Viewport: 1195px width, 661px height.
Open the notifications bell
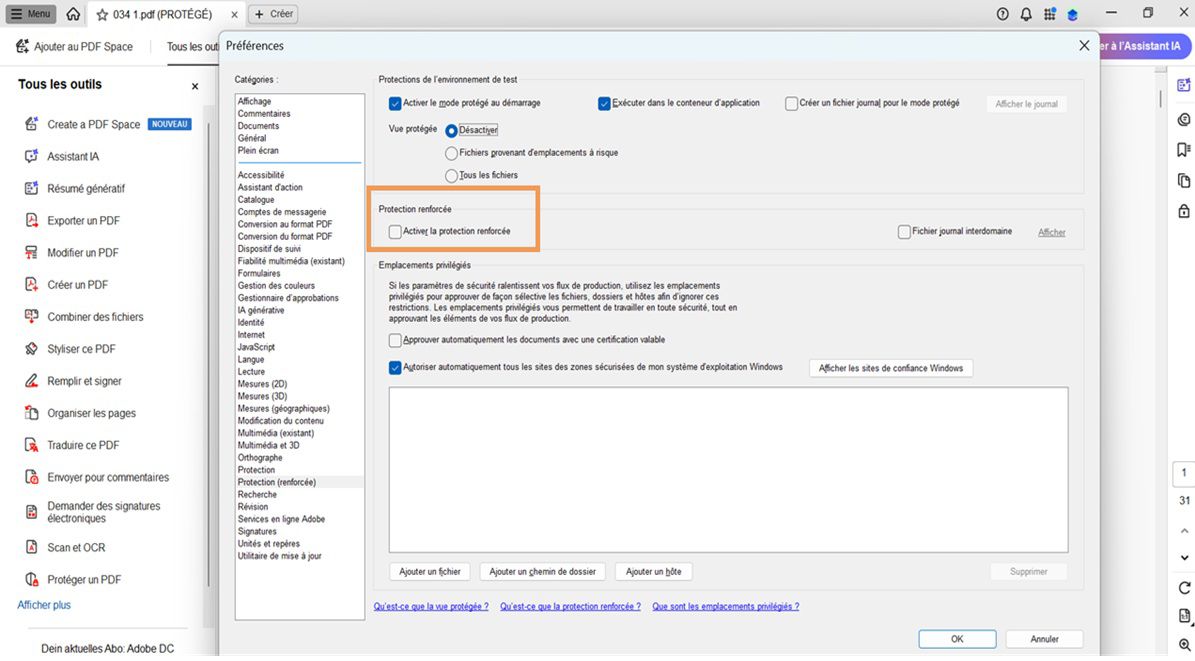(x=1026, y=14)
